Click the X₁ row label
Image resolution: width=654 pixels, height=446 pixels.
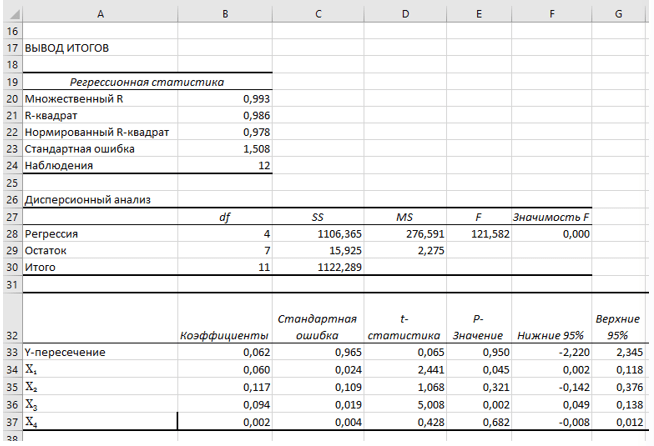100,370
